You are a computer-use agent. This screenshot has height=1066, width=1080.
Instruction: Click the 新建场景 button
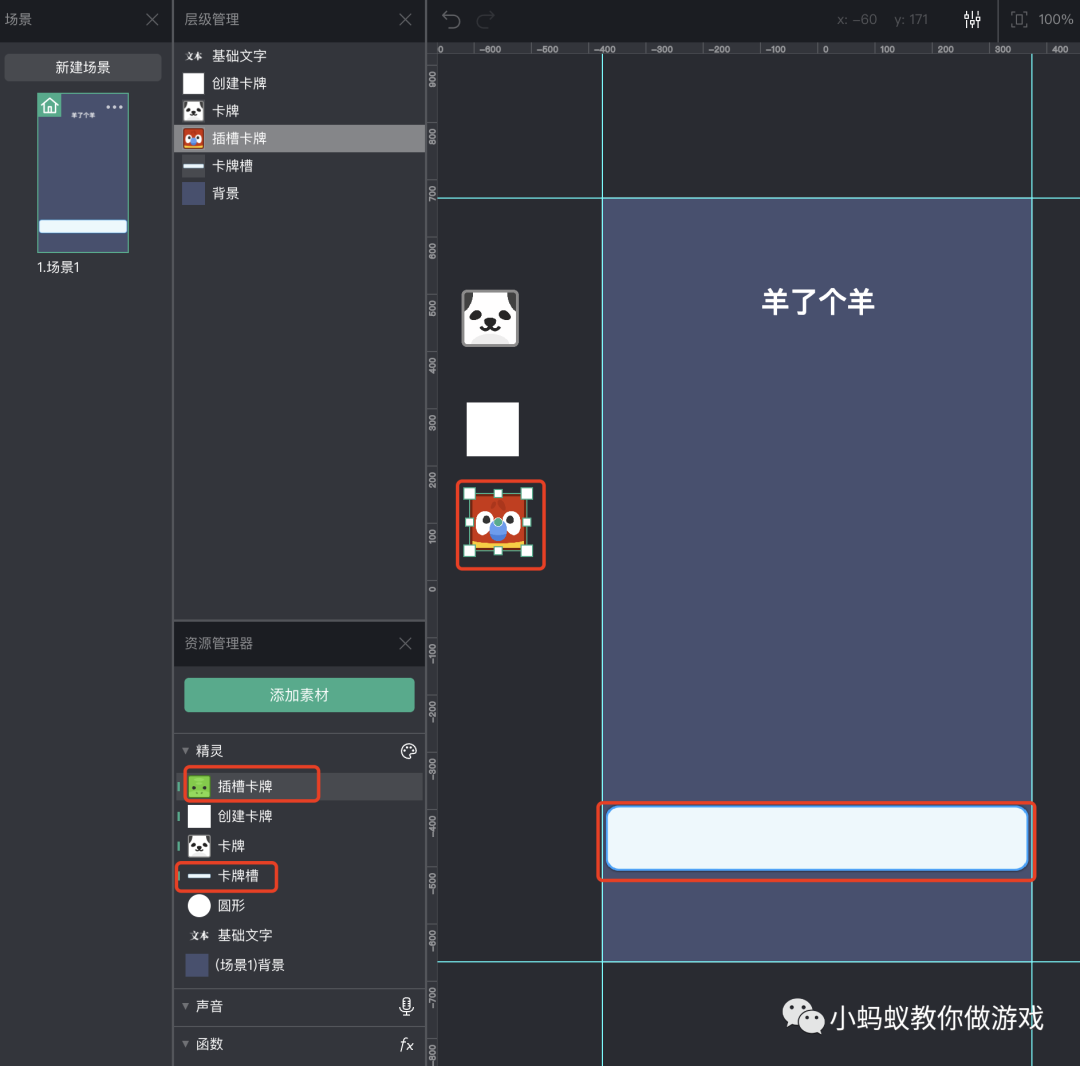point(83,67)
